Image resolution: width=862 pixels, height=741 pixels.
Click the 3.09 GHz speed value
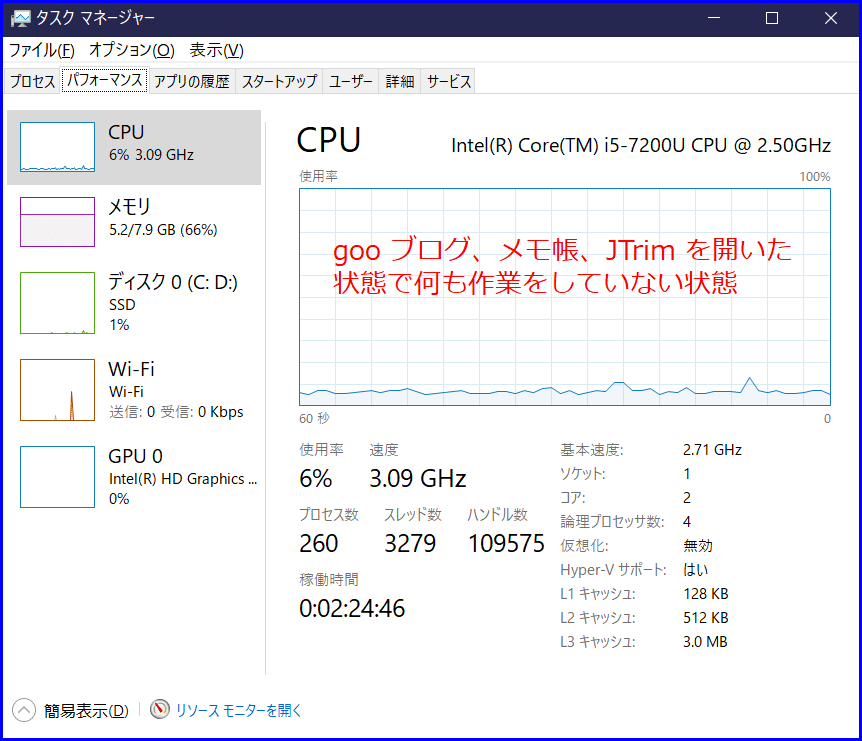point(418,478)
